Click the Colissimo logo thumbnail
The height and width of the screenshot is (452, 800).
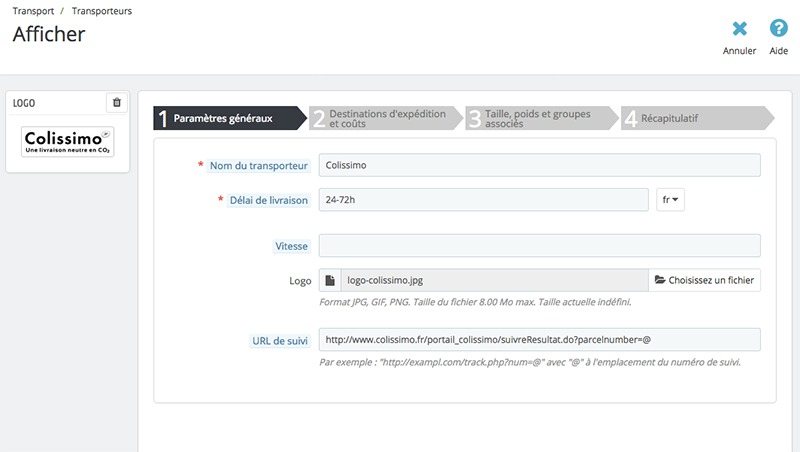click(x=68, y=141)
